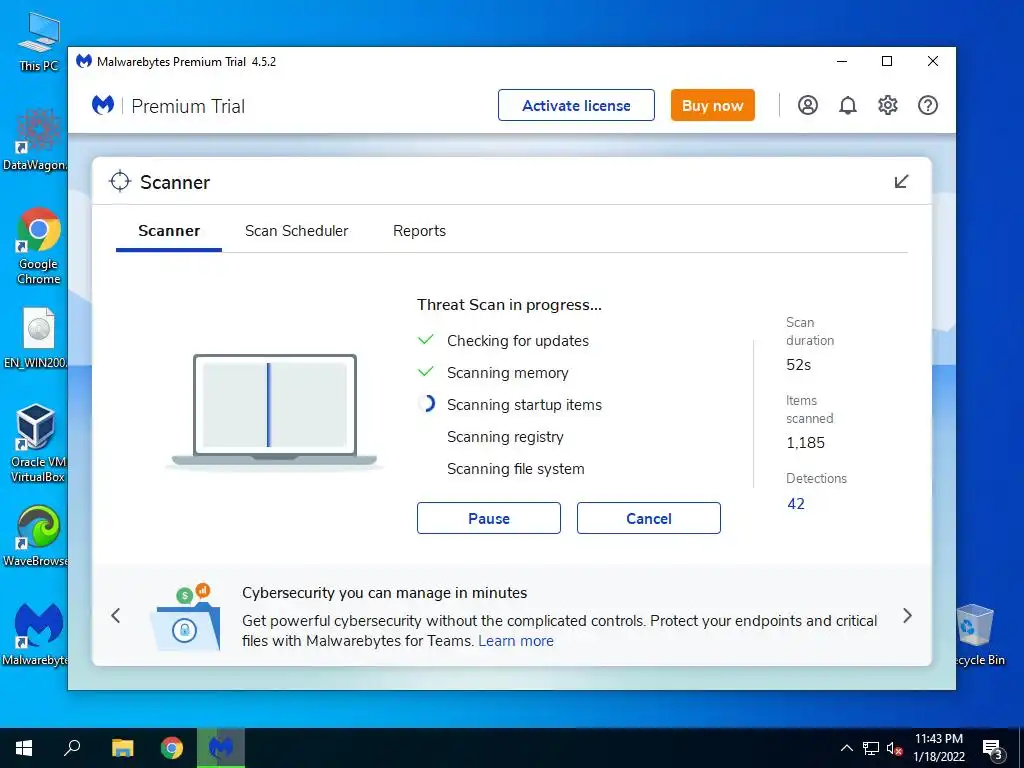This screenshot has width=1024, height=768.
Task: Click green check beside Checking for updates
Action: 426,340
